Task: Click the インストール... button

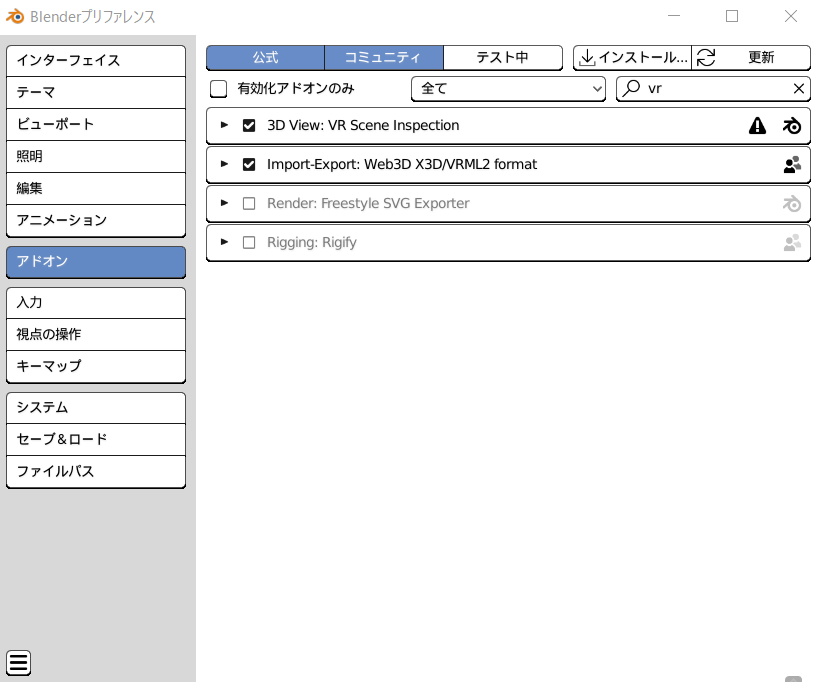Action: [632, 58]
